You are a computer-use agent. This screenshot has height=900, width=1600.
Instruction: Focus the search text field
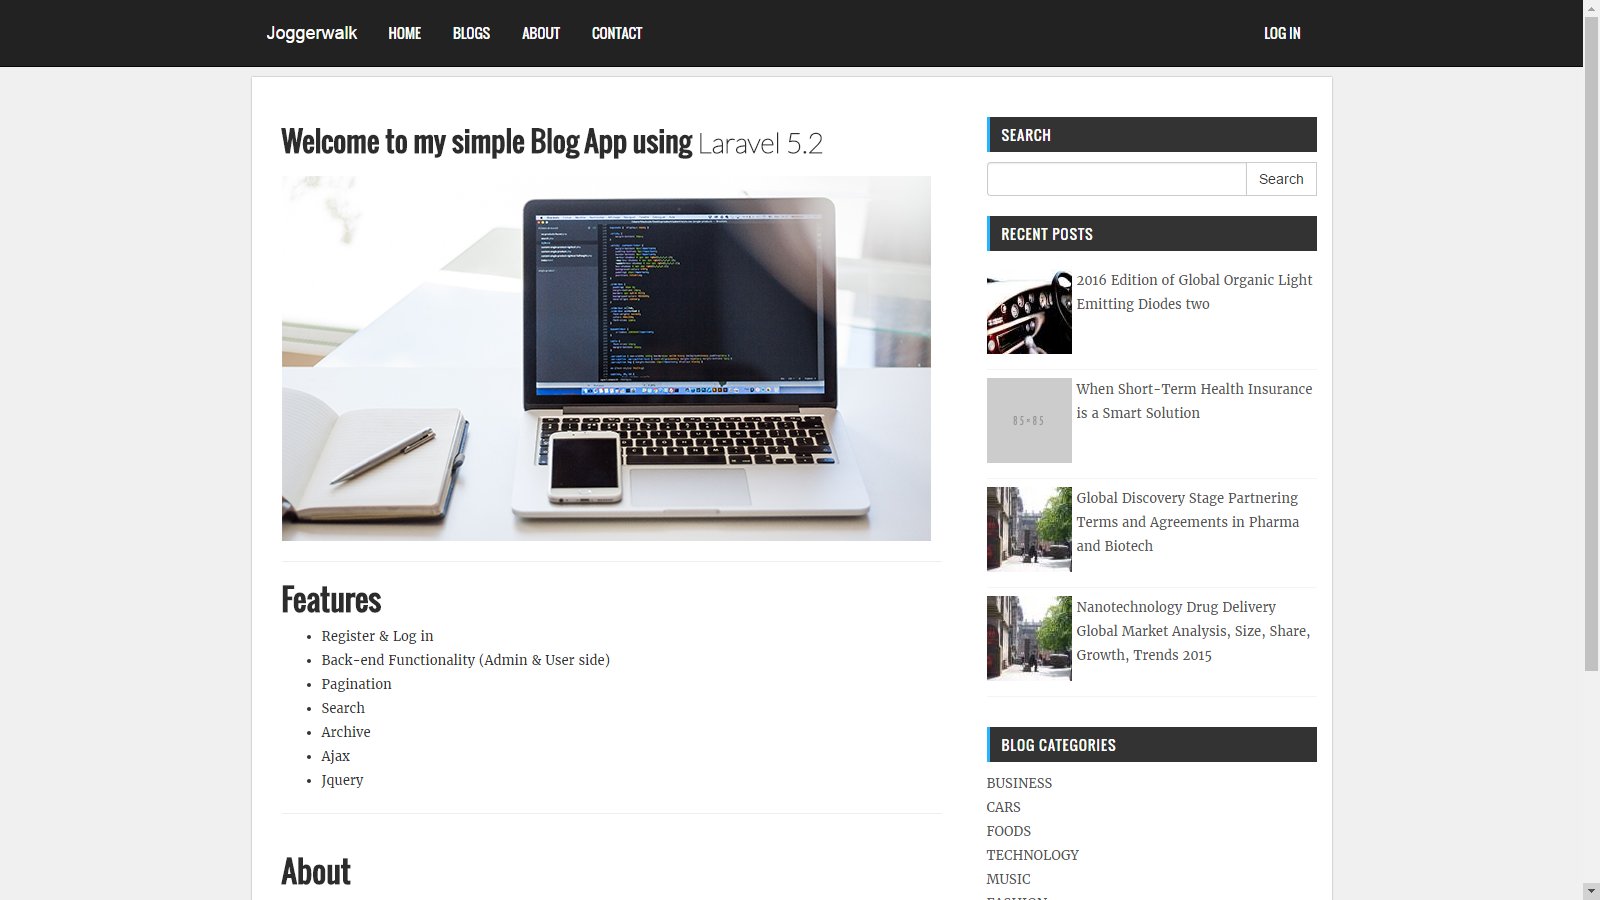pyautogui.click(x=1117, y=179)
